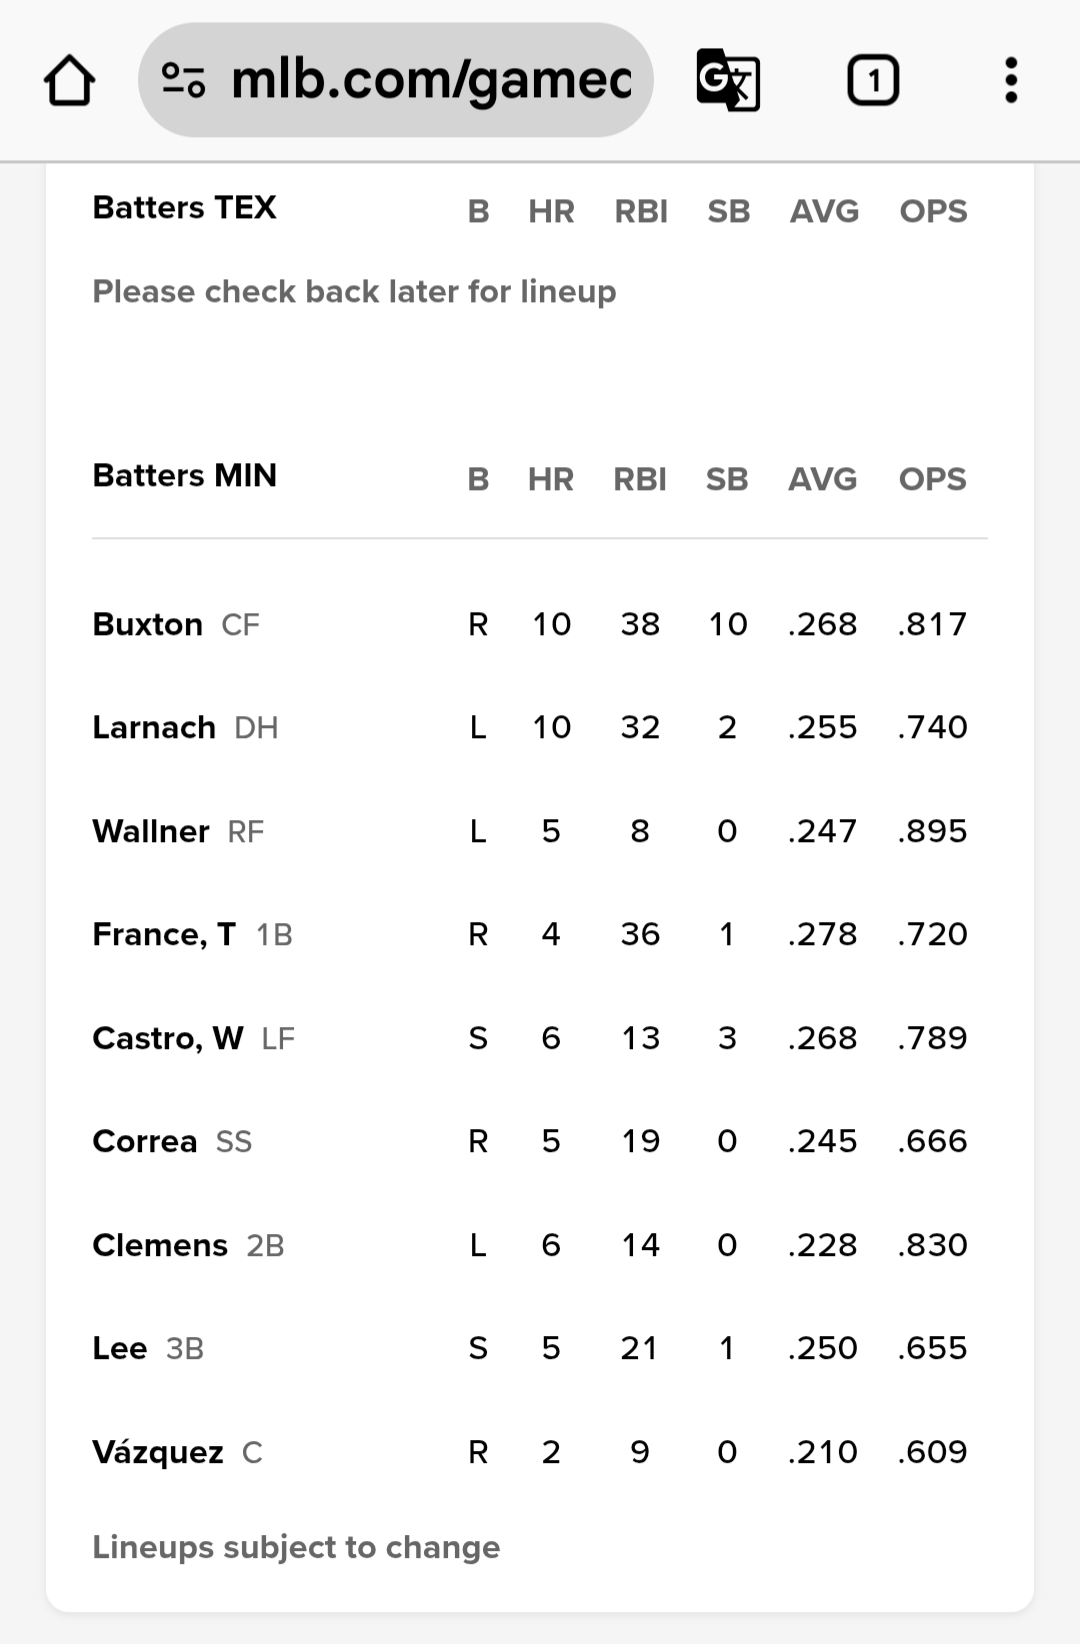The height and width of the screenshot is (1644, 1080).
Task: Tap the AVG column header for TEX
Action: click(x=824, y=211)
